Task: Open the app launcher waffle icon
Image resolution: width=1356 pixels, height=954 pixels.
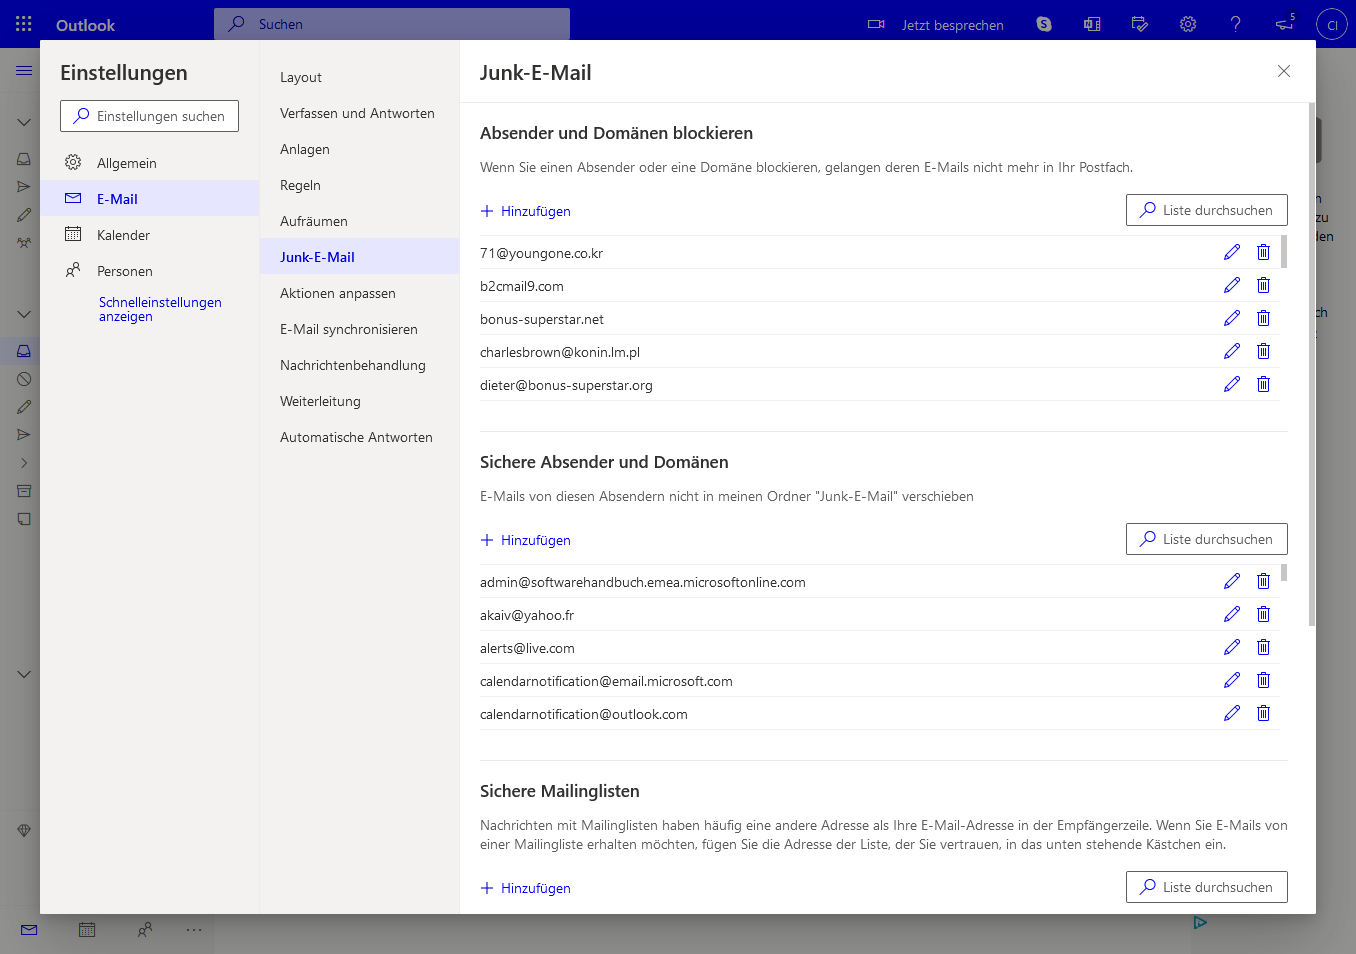Action: [x=24, y=24]
